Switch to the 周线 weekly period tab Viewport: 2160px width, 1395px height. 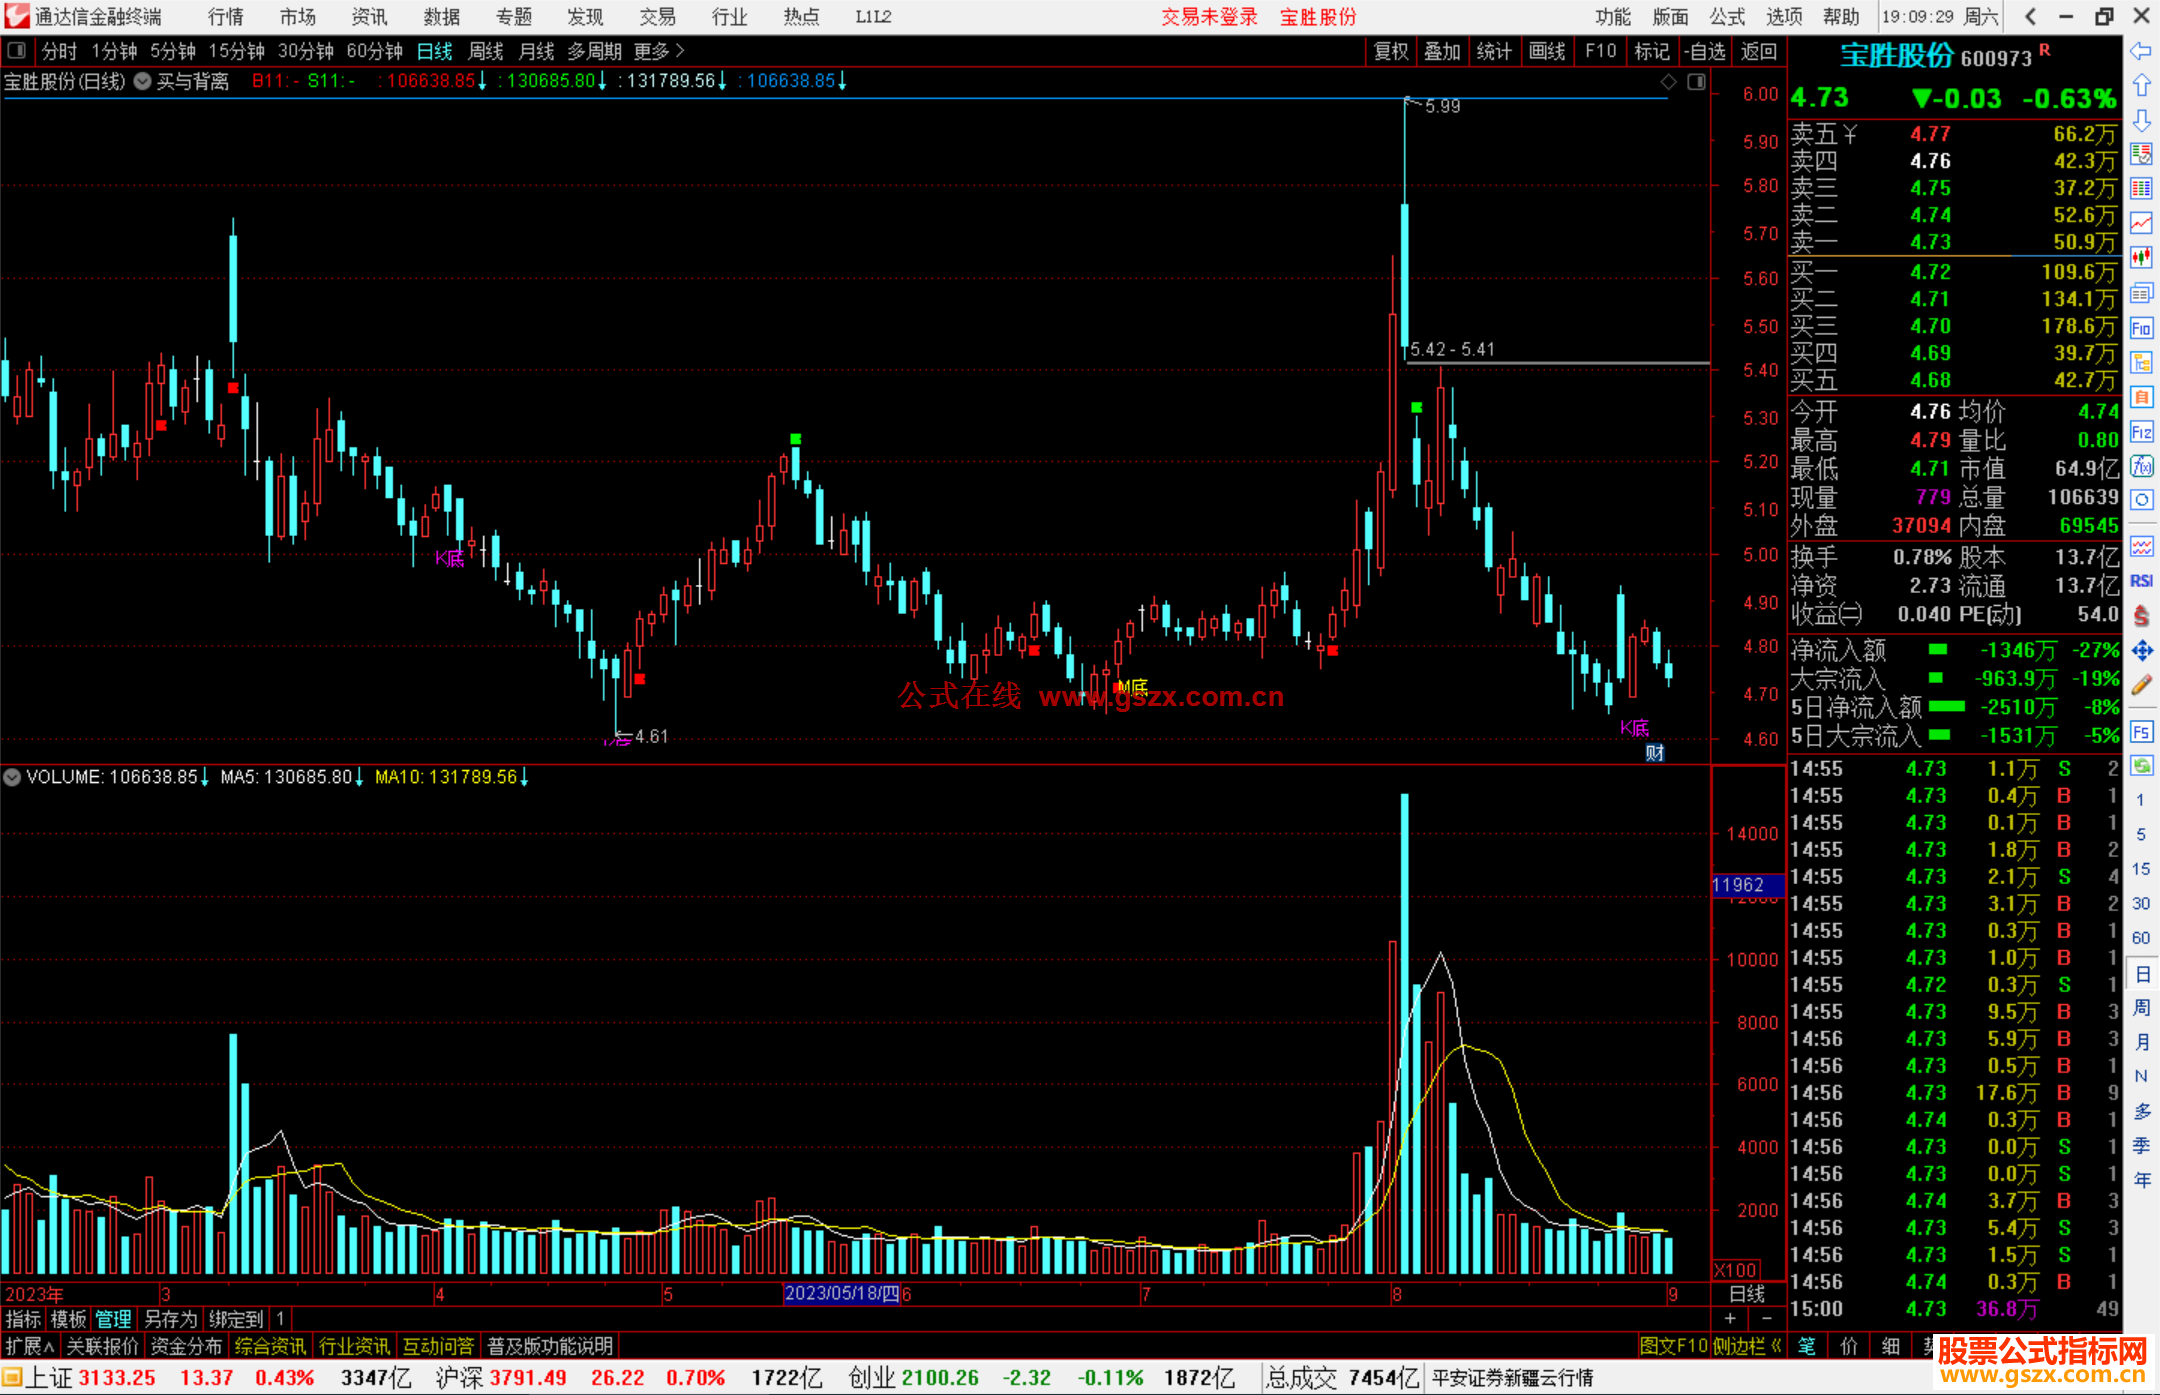[x=486, y=51]
